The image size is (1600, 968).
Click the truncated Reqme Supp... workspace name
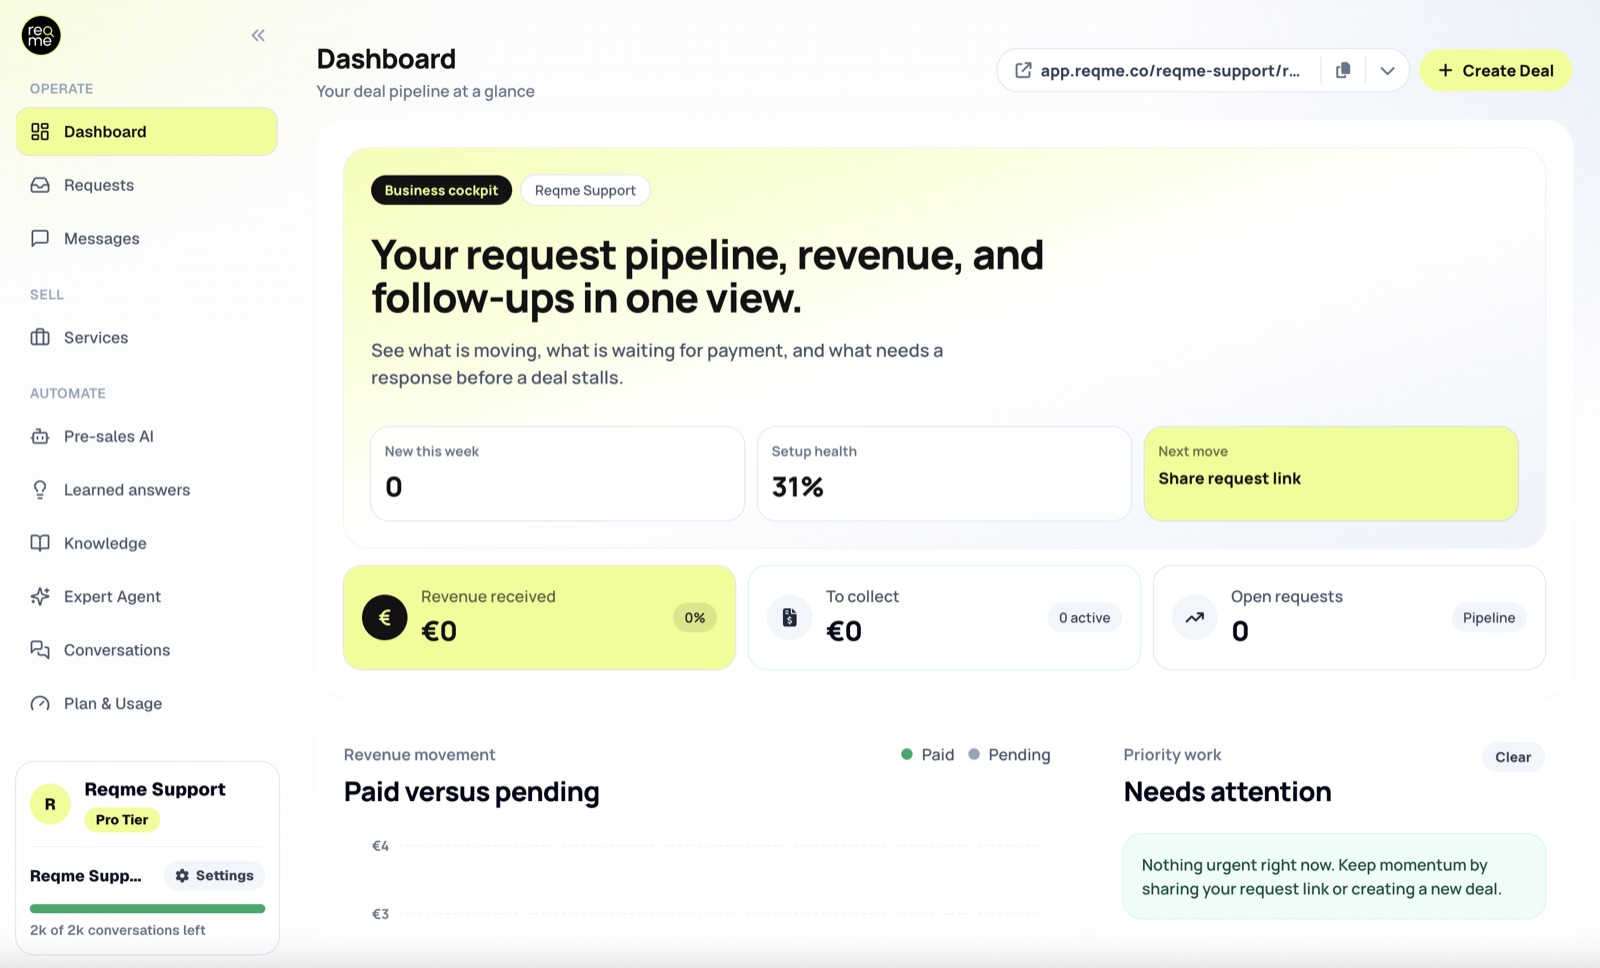click(86, 876)
